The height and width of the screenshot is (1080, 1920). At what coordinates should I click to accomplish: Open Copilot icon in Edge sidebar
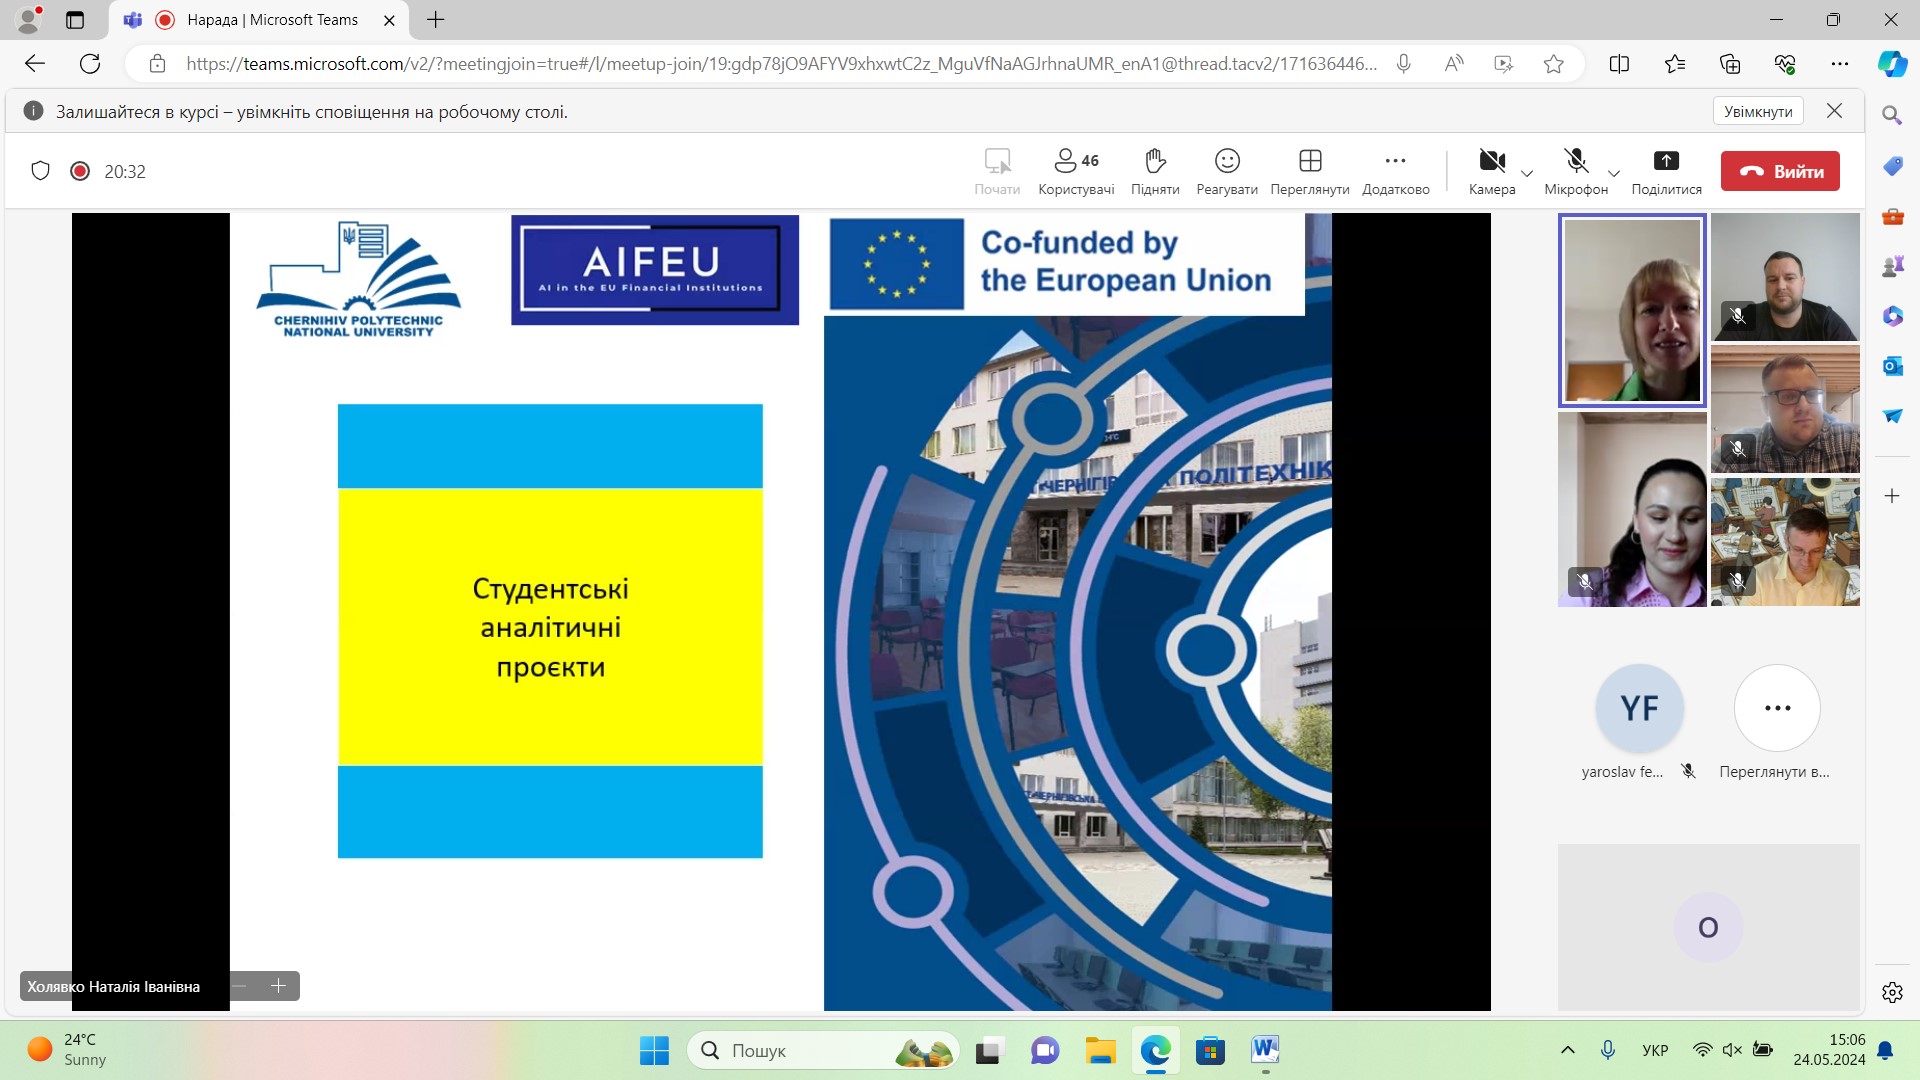point(1892,64)
